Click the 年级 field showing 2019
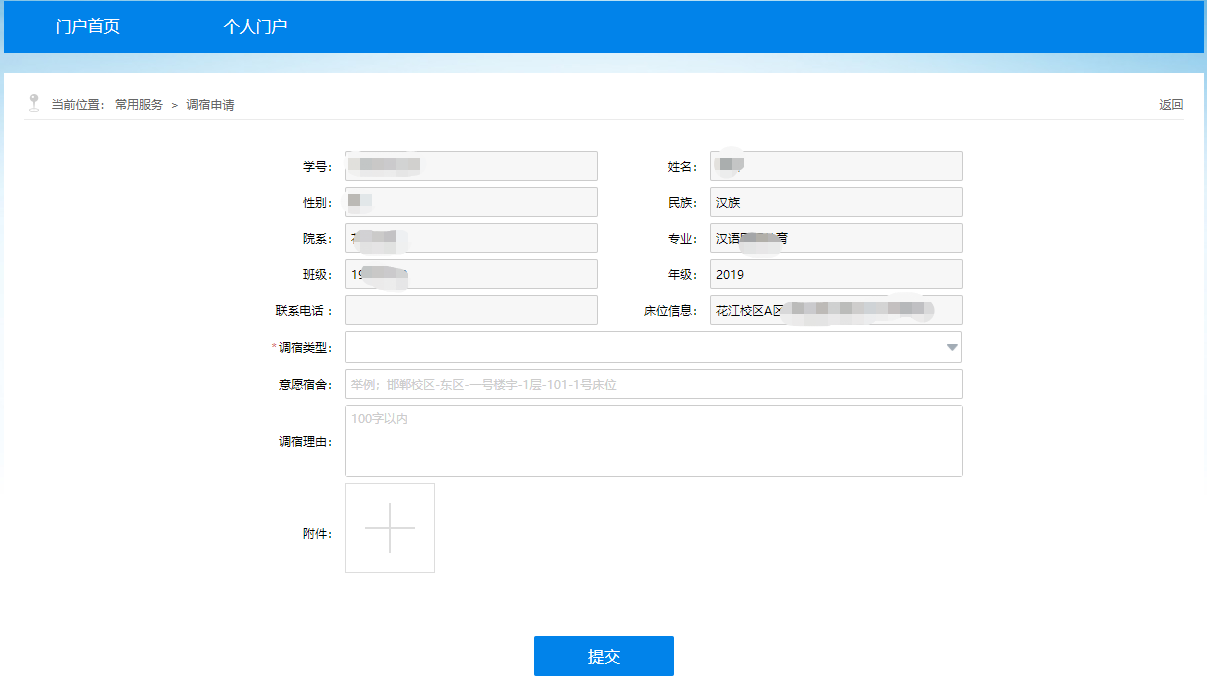Screen dimensions: 1207x698 coord(836,274)
